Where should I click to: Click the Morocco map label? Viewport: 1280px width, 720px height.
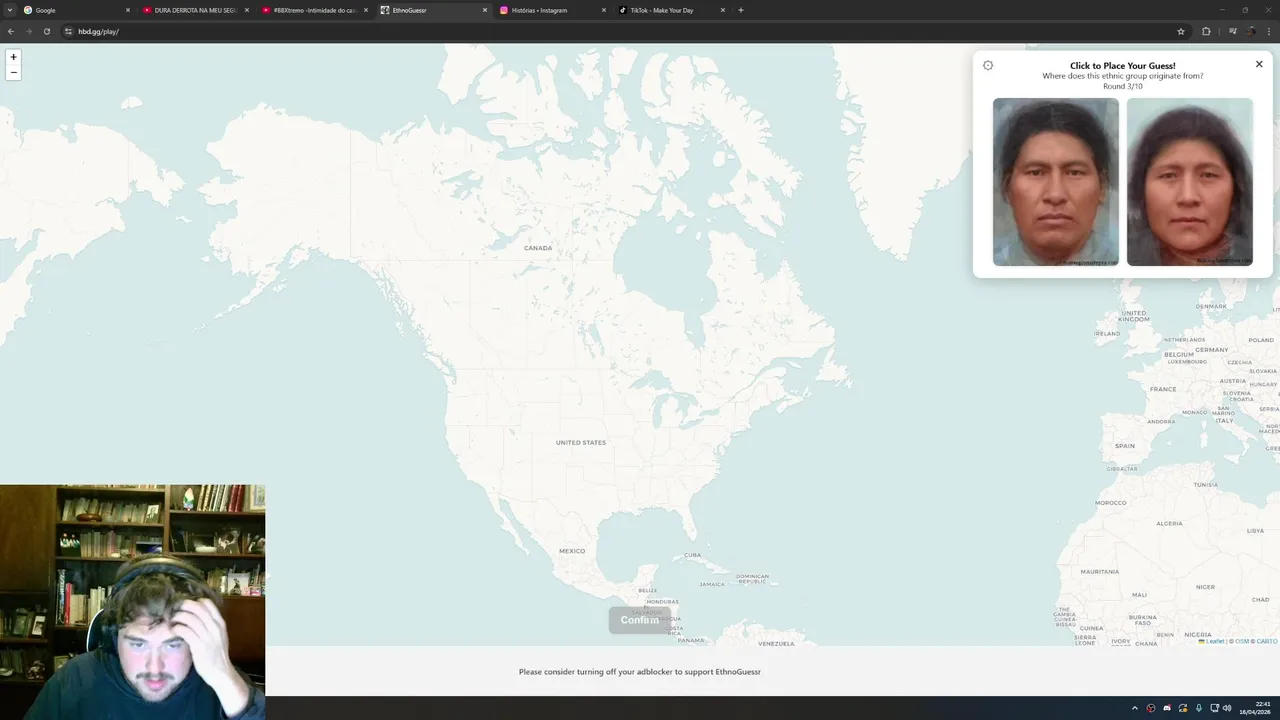click(x=1111, y=502)
